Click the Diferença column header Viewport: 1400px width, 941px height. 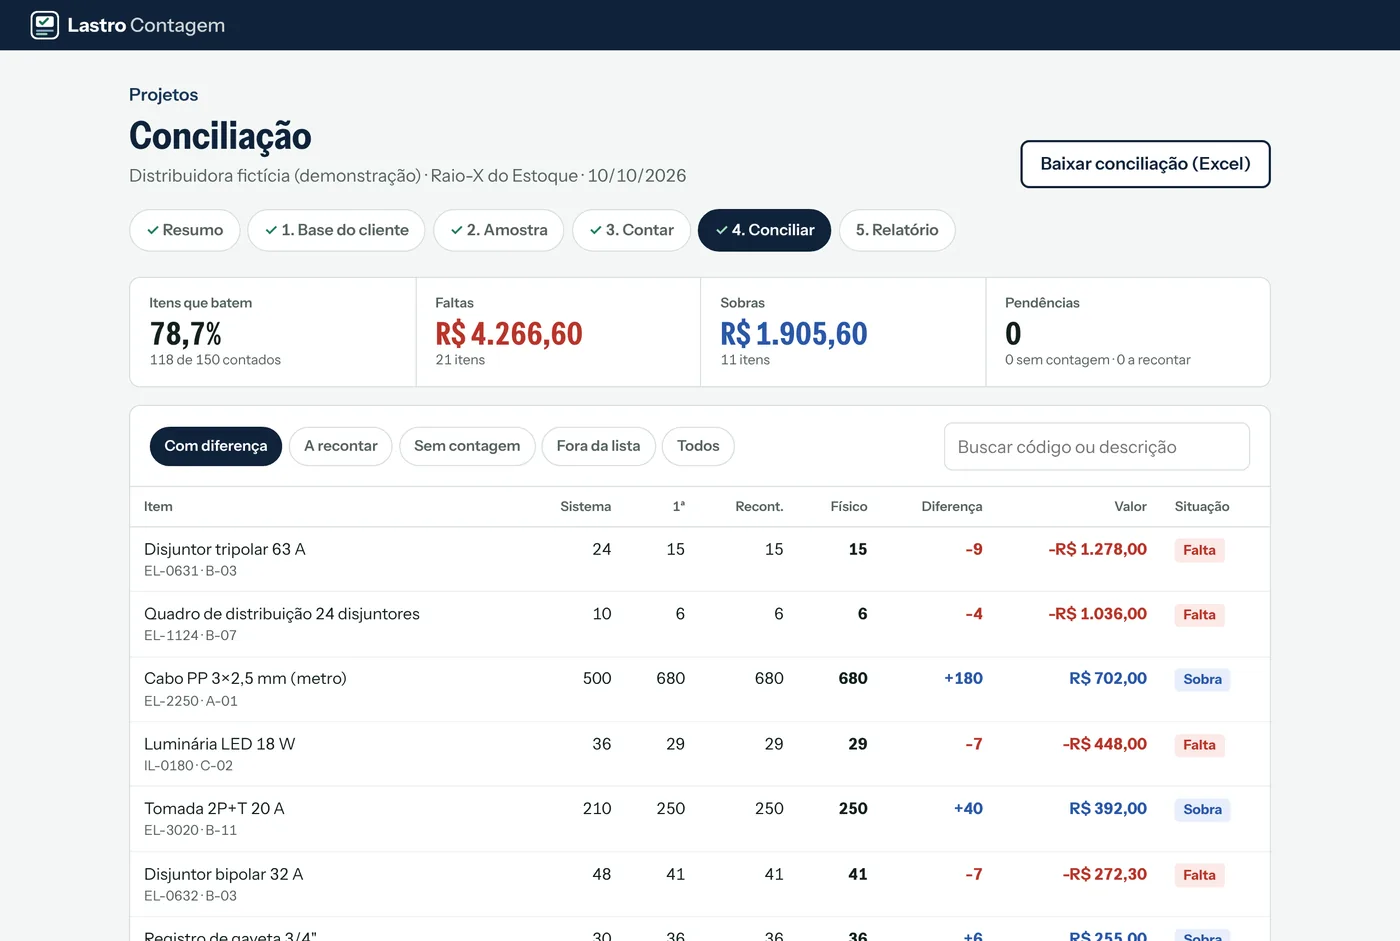pos(952,507)
